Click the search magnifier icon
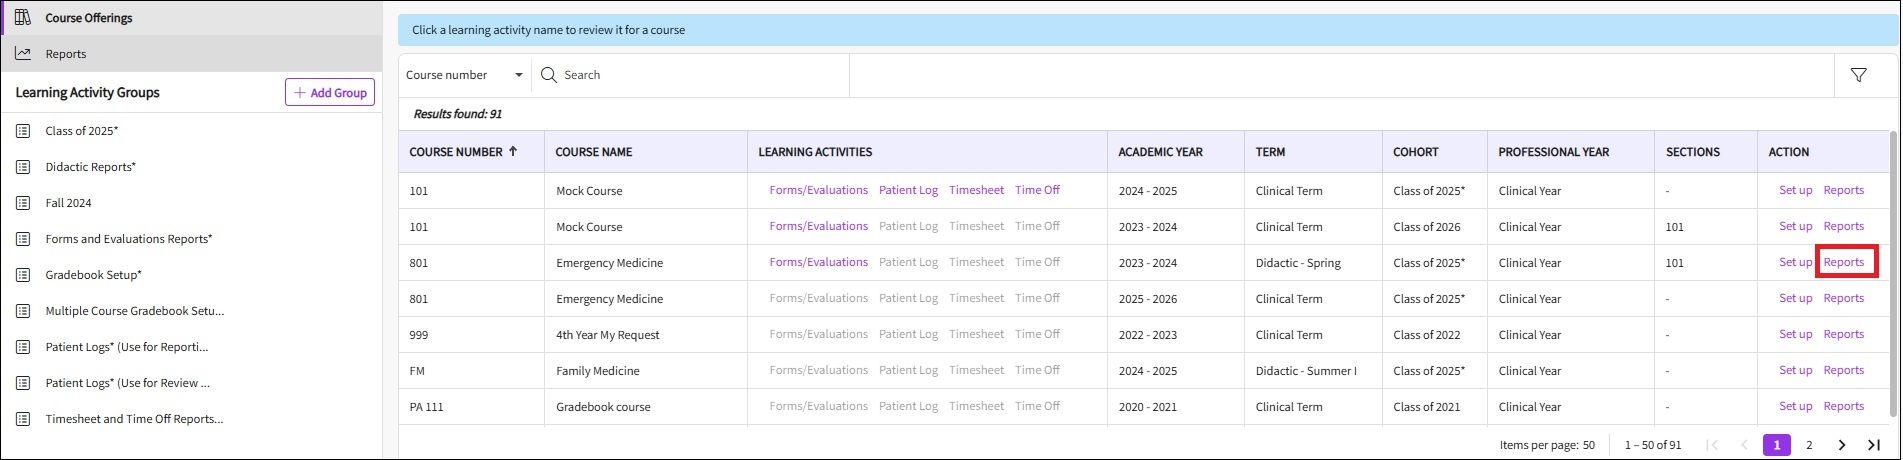The height and width of the screenshot is (460, 1903). click(x=549, y=75)
